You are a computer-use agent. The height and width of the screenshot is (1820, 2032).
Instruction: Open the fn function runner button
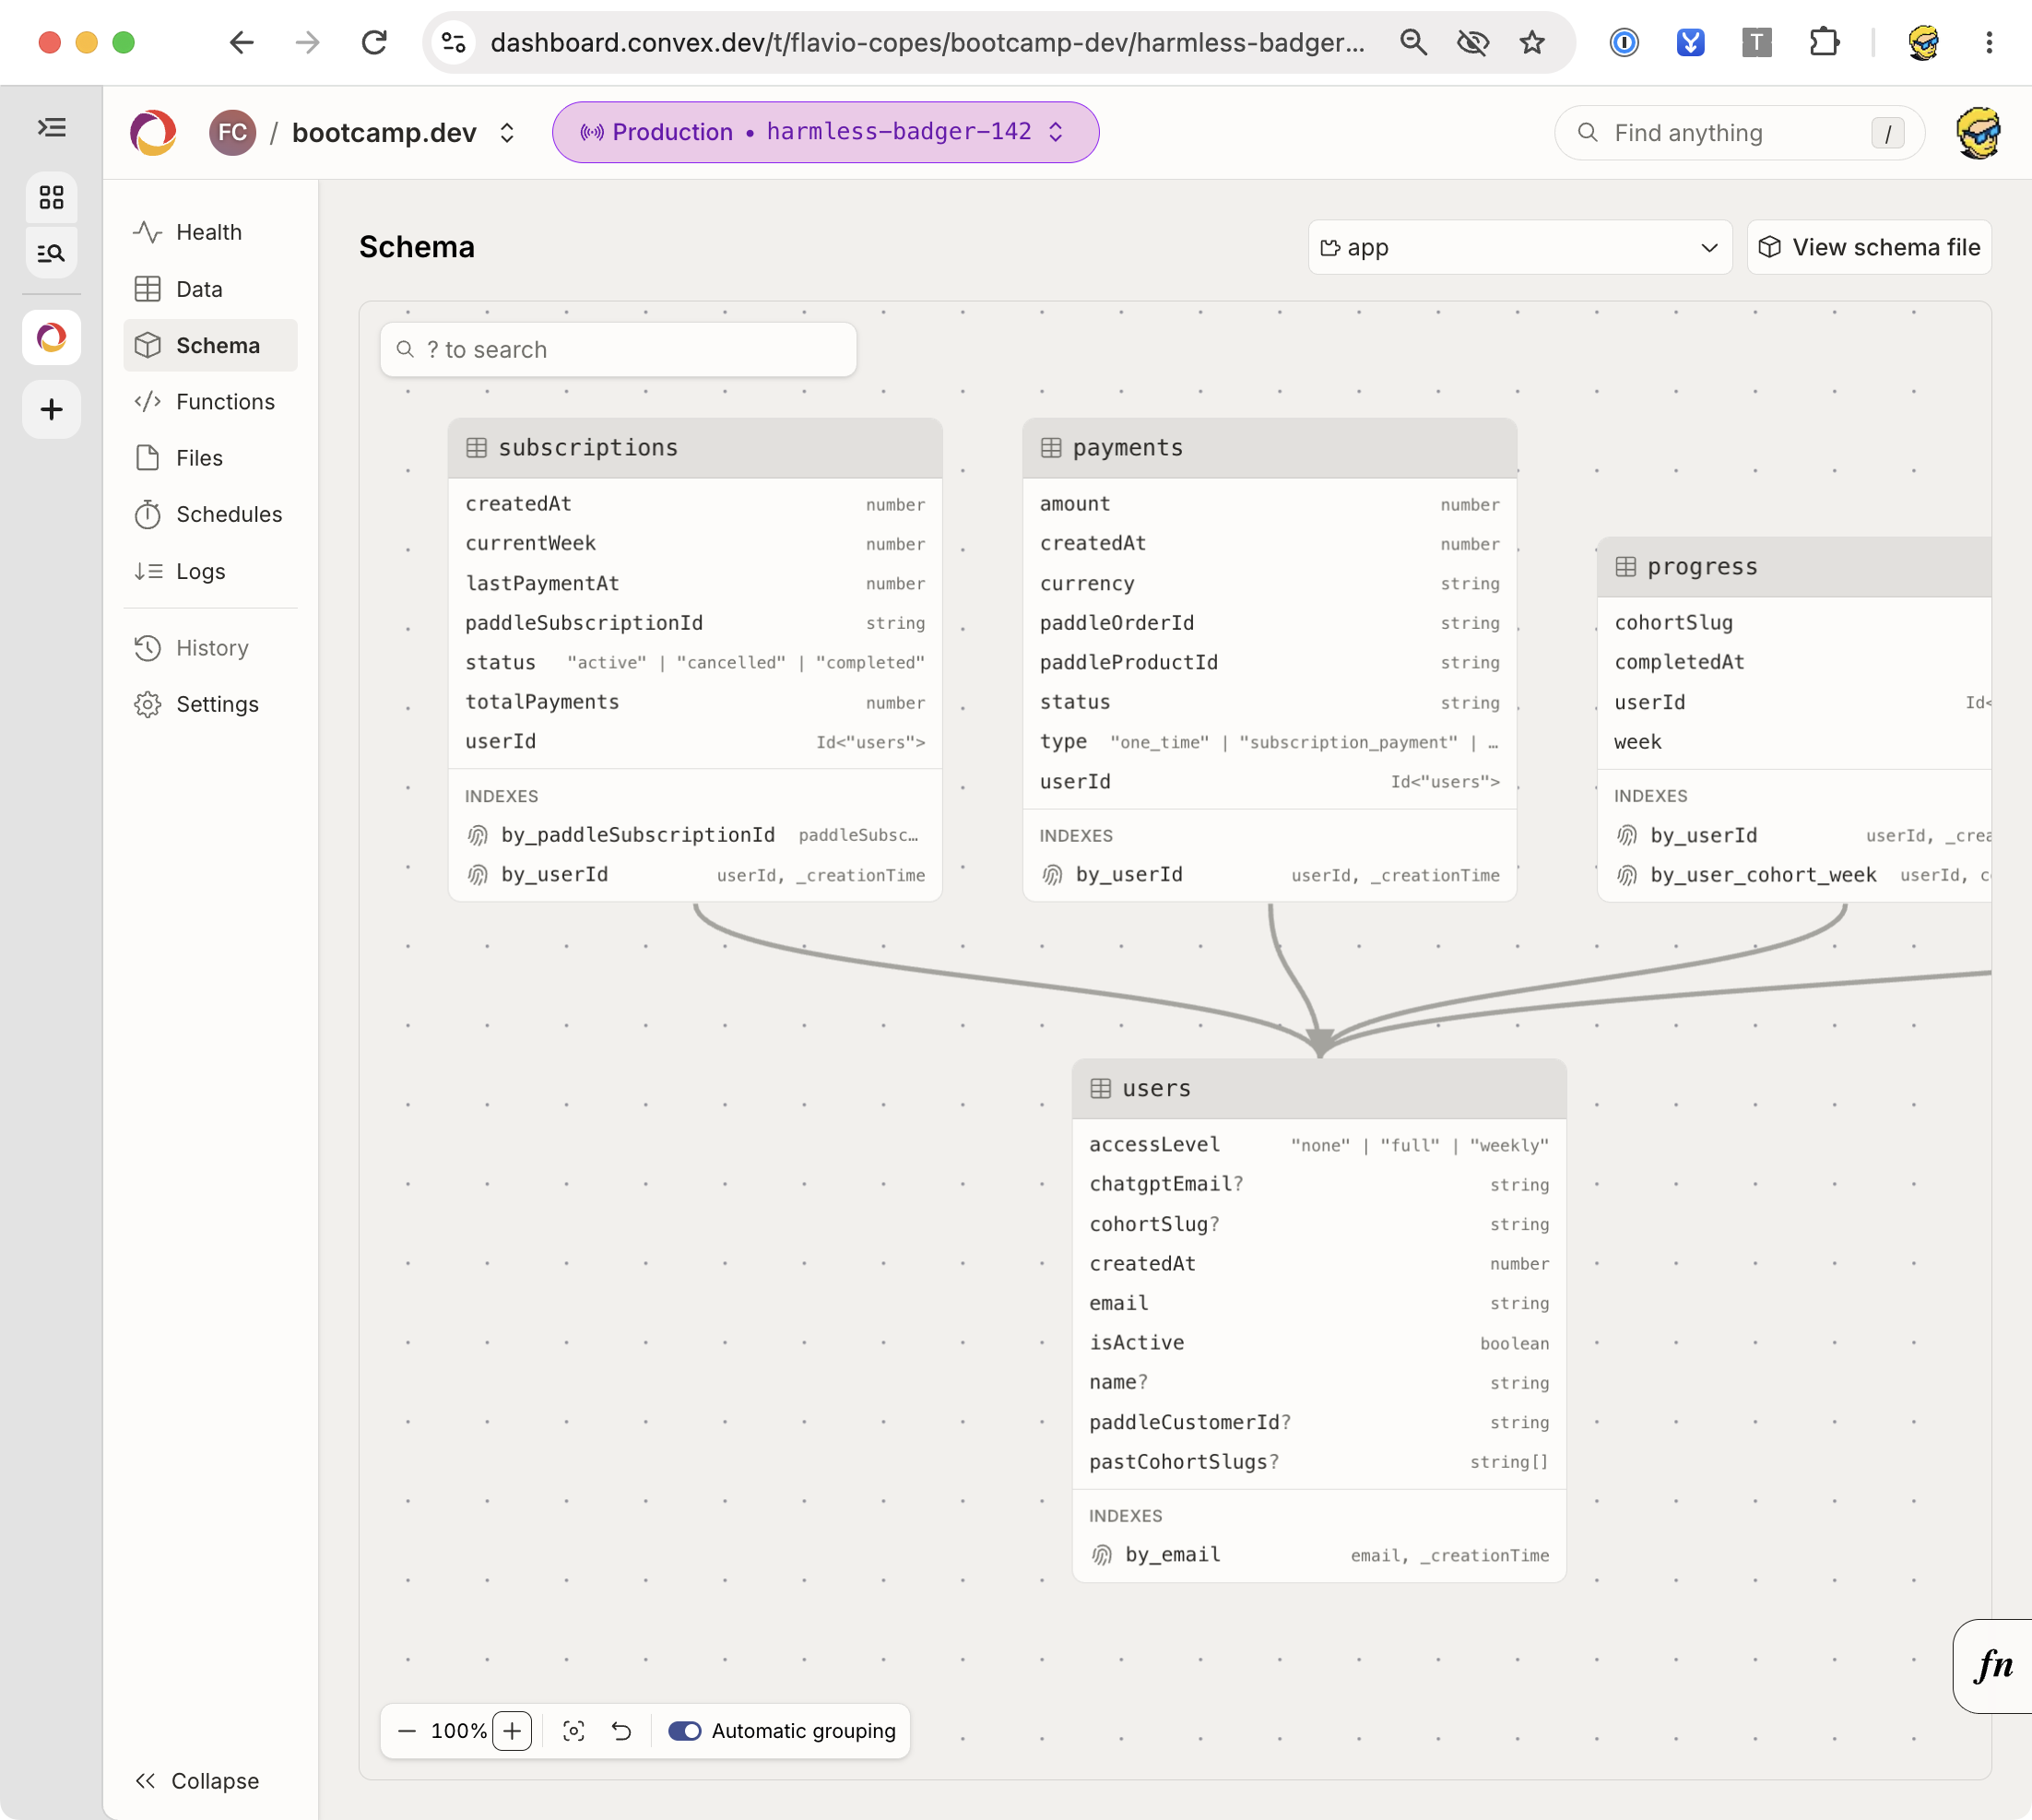[1993, 1666]
